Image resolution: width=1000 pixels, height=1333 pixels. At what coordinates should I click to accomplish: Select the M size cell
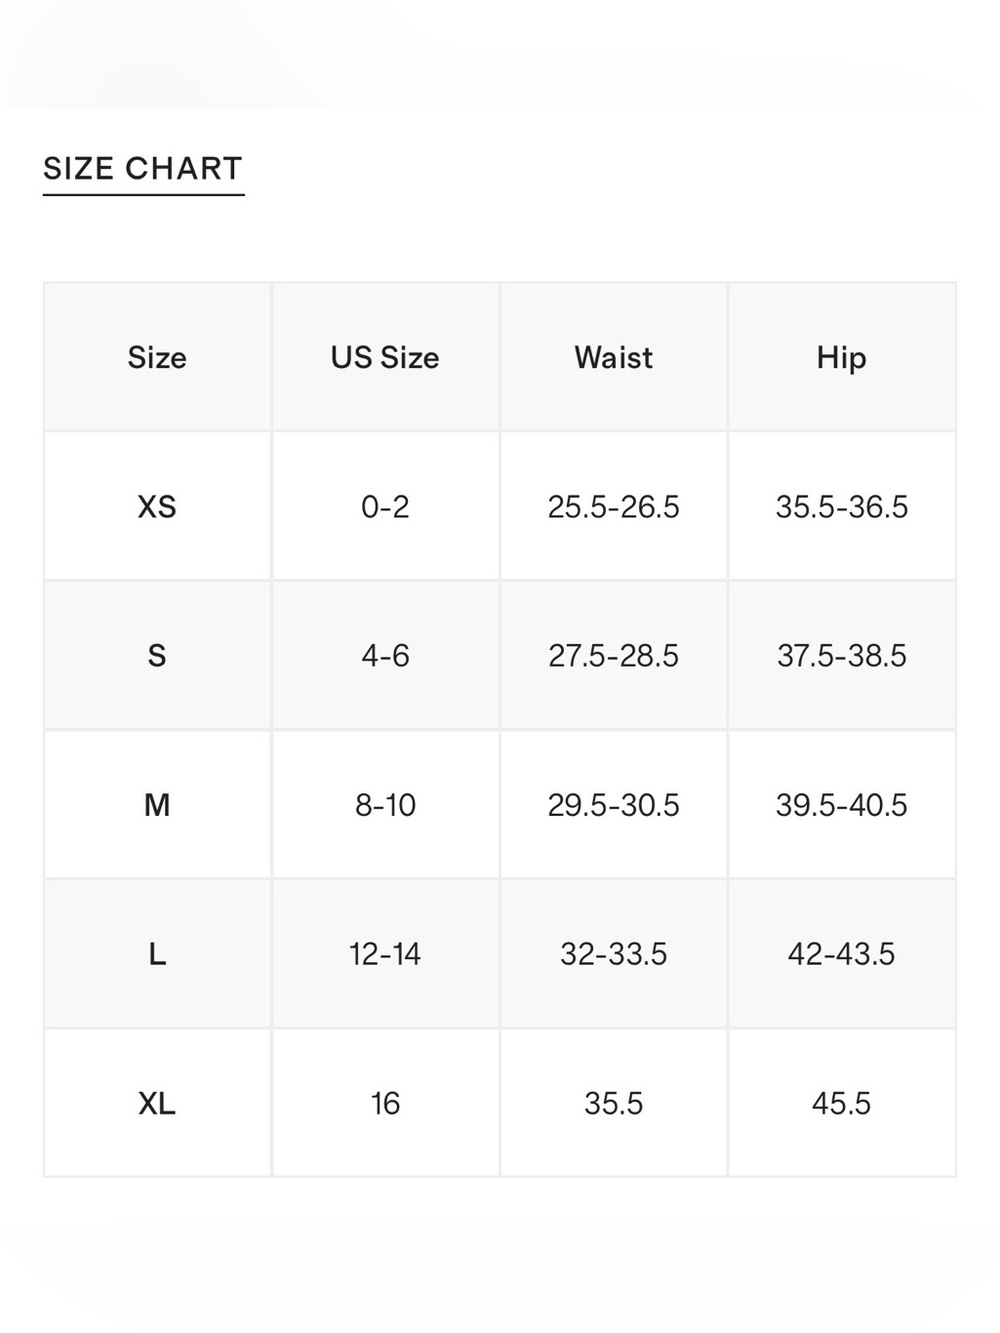pyautogui.click(x=157, y=804)
